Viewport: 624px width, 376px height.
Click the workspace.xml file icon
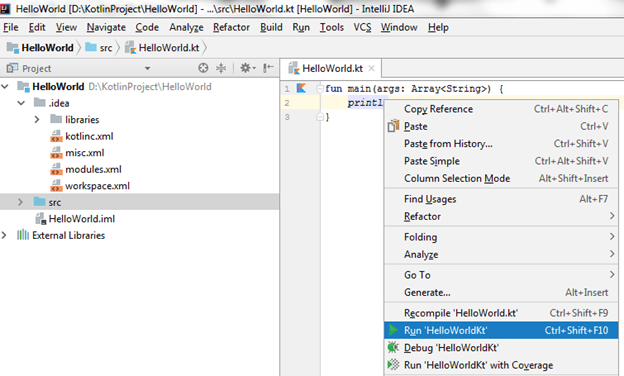point(56,186)
